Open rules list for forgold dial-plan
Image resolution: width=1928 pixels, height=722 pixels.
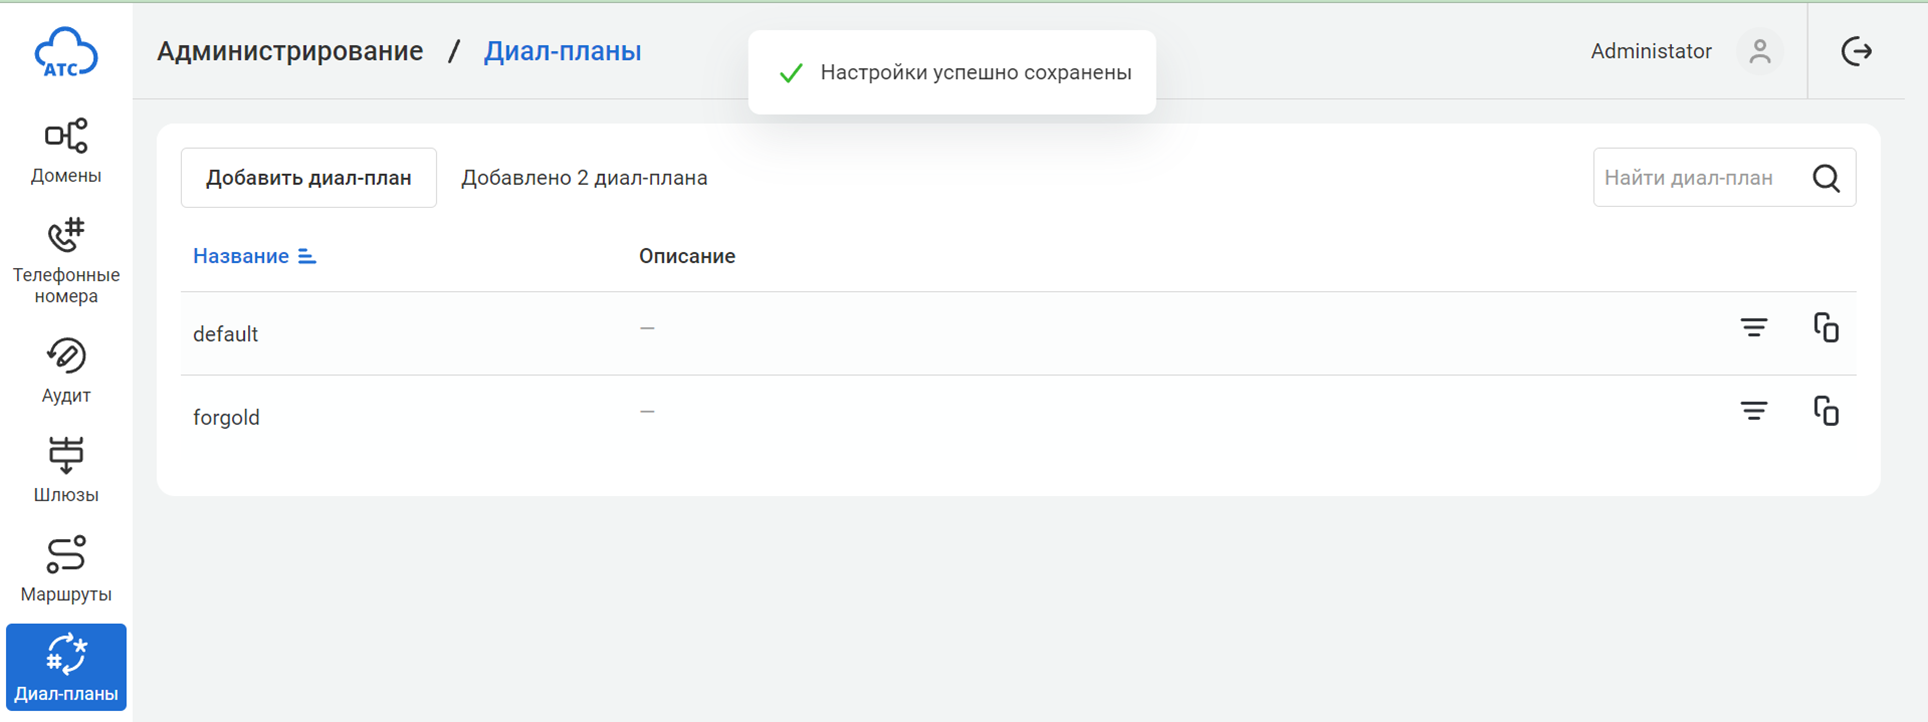click(1753, 411)
